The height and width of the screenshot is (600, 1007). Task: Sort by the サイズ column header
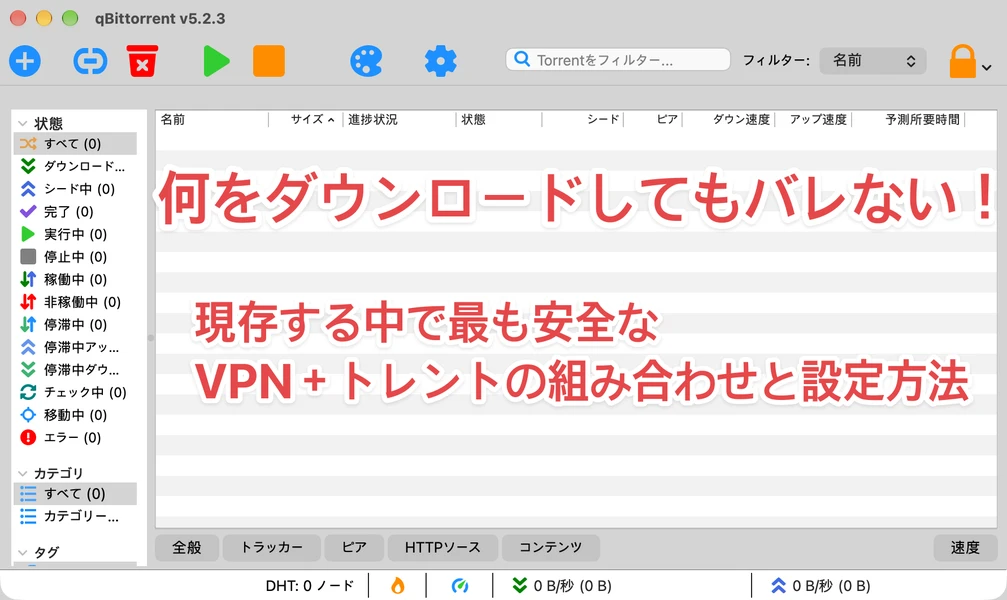pos(306,119)
